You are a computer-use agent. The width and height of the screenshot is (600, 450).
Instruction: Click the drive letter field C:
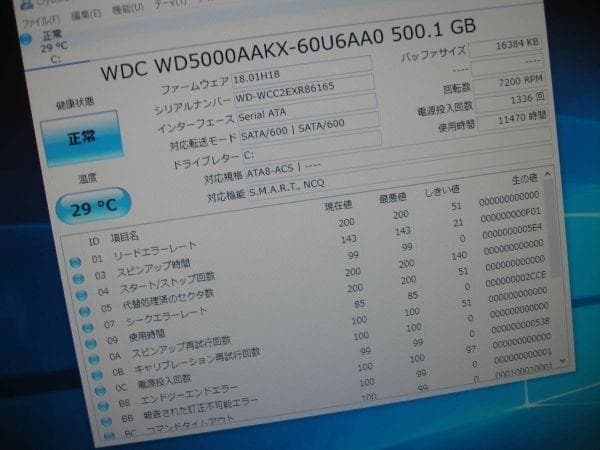coord(311,147)
